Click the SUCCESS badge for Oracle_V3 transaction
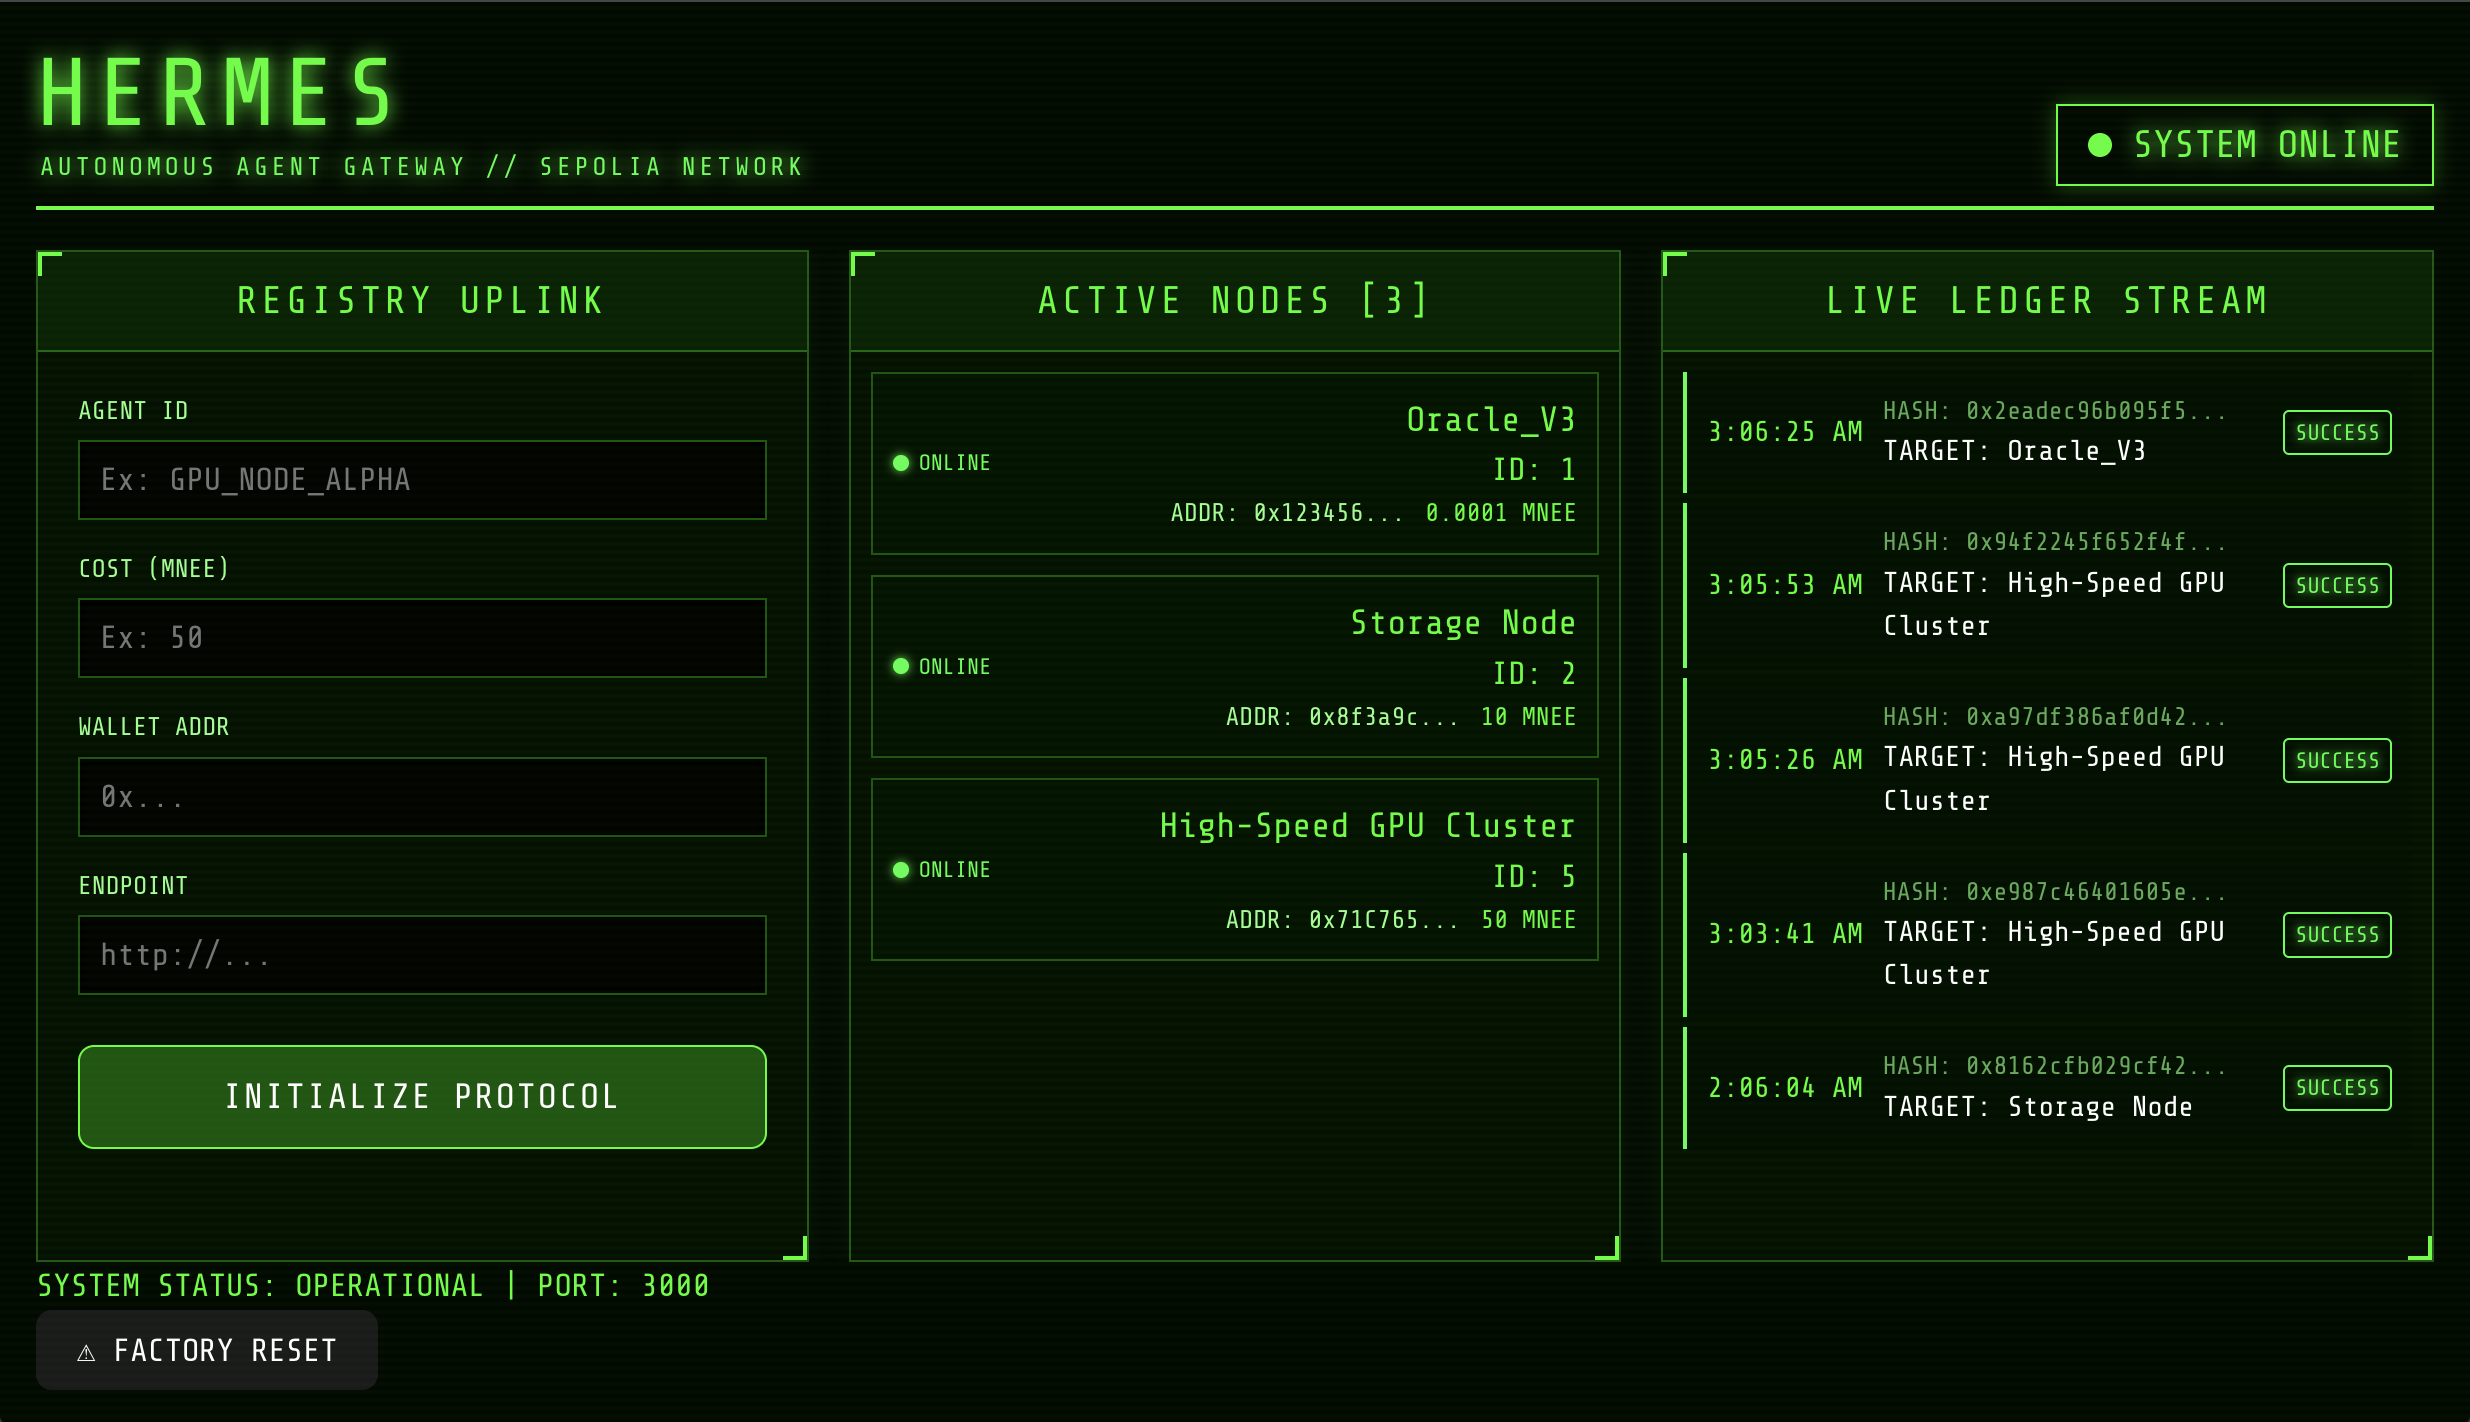Screen dimensions: 2470x1422 pyautogui.click(x=2336, y=431)
